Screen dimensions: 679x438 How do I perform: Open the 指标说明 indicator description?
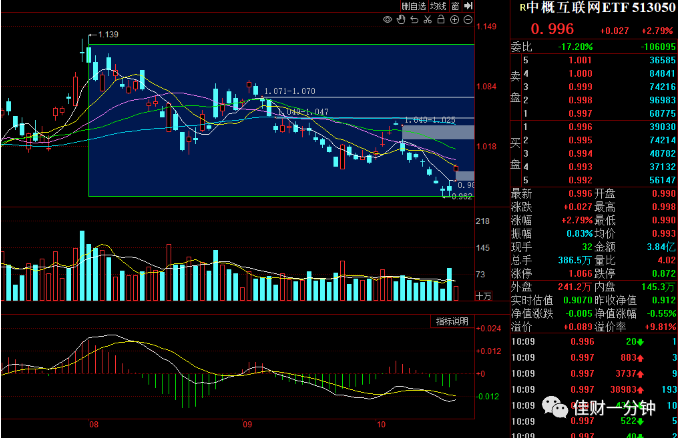[452, 321]
